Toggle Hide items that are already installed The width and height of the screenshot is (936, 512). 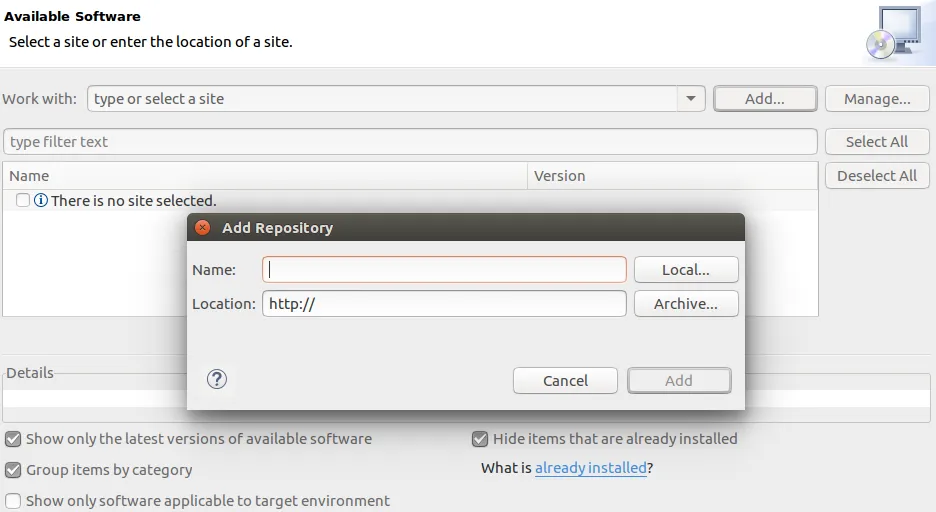click(x=480, y=439)
